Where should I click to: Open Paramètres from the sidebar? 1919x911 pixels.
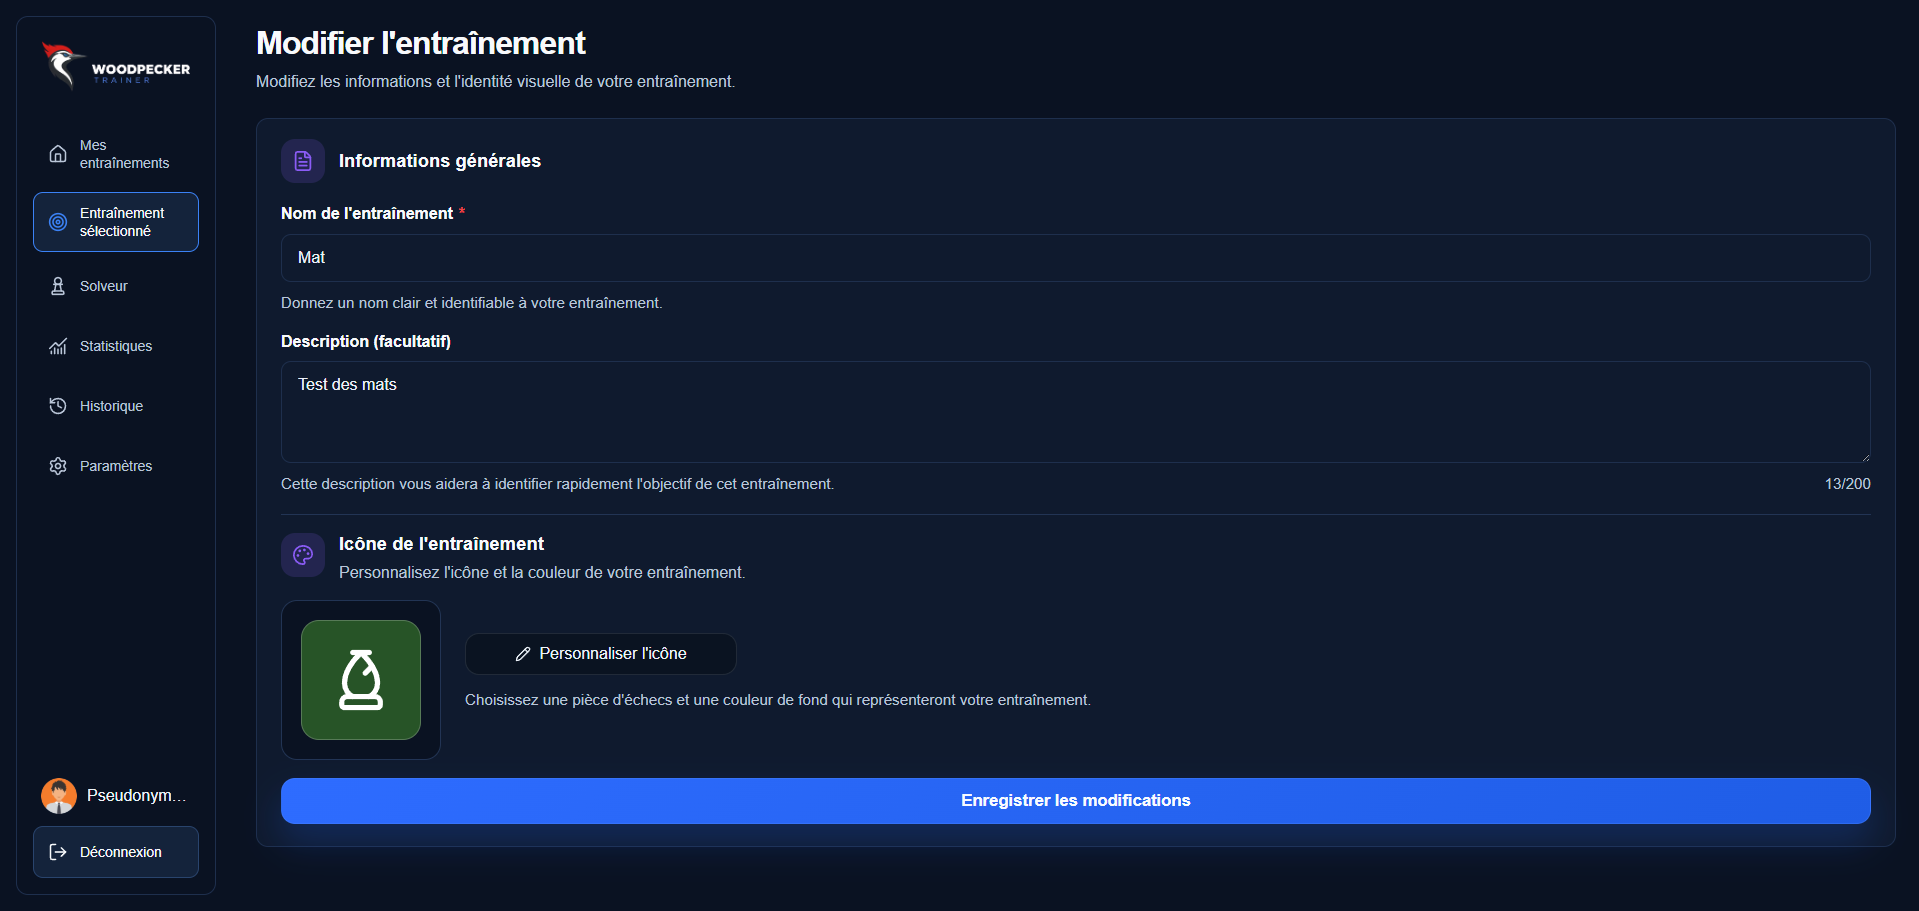tap(116, 466)
